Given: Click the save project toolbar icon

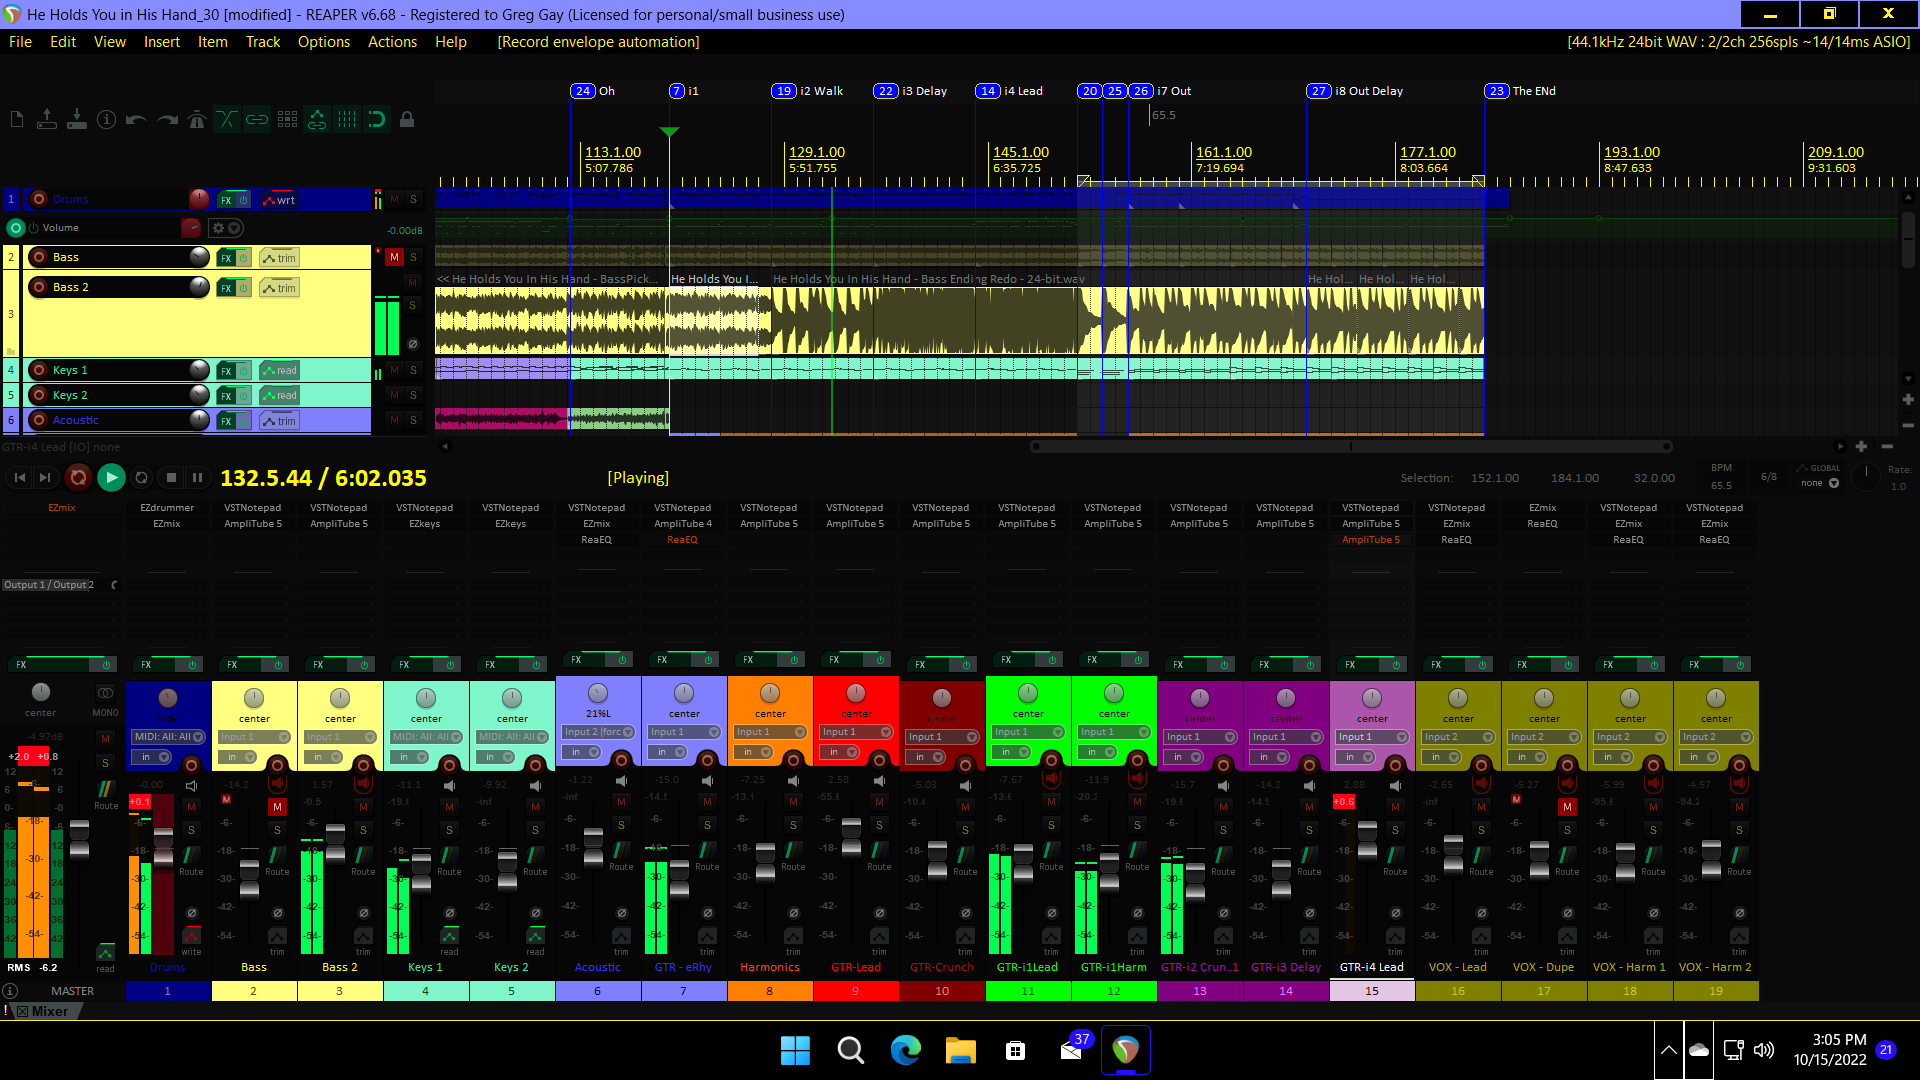Looking at the screenshot, I should tap(77, 120).
